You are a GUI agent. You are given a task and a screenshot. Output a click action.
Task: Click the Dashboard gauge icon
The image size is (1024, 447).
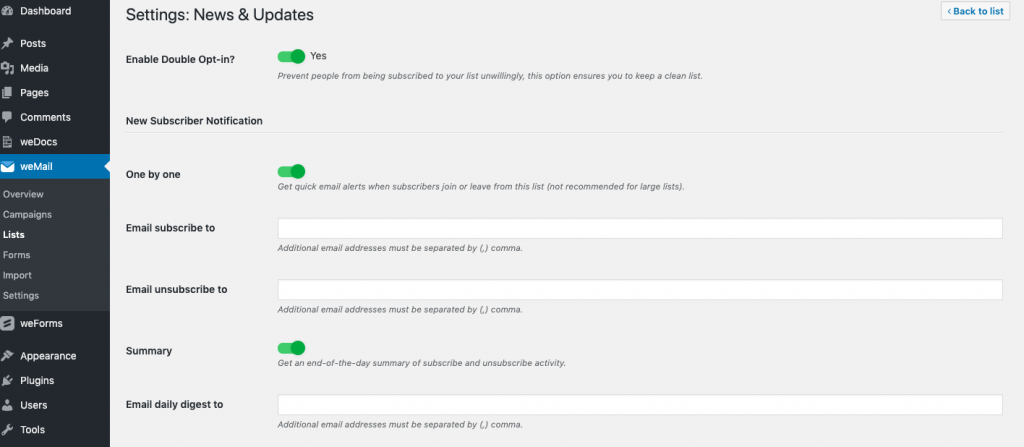(x=7, y=11)
